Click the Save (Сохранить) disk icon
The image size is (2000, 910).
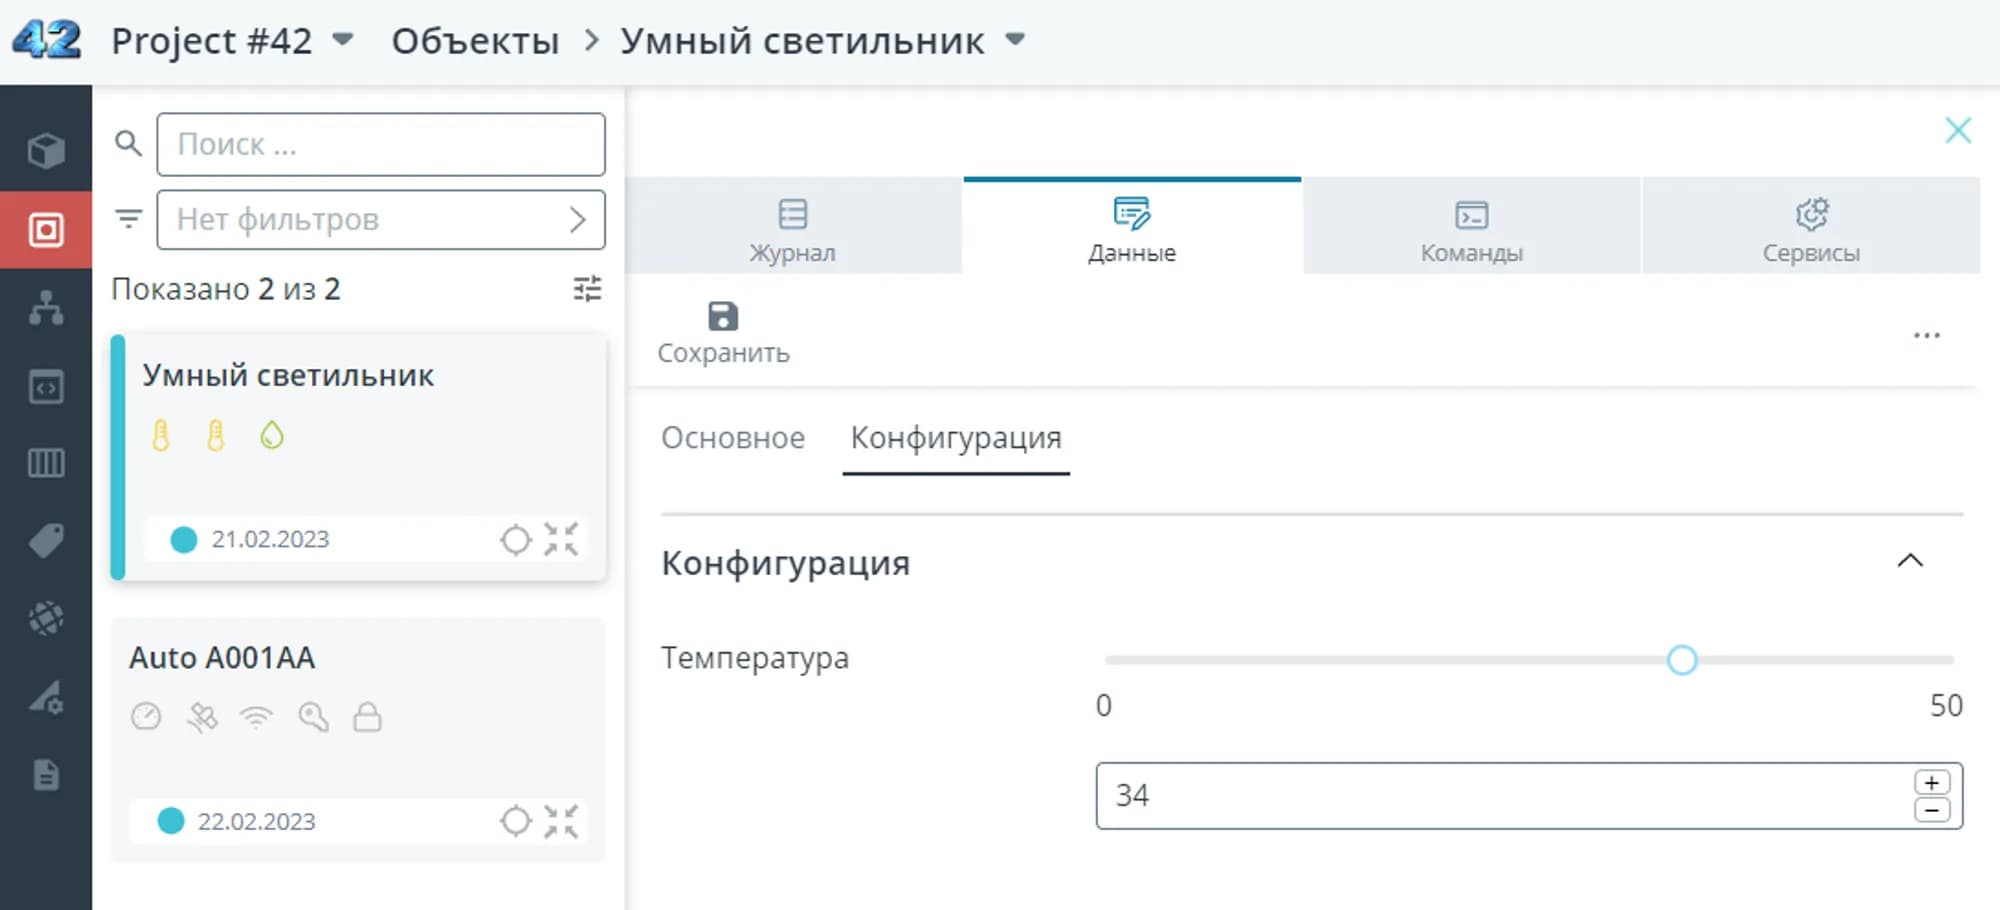[722, 317]
